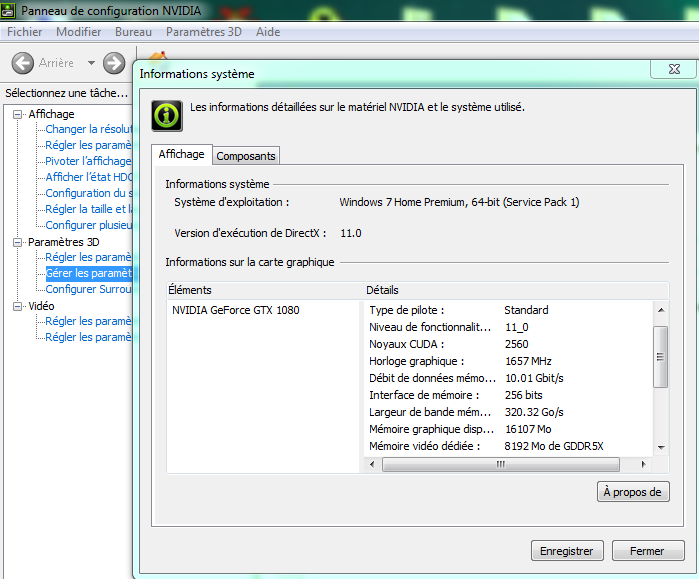Screen dimensions: 699x579
Task: Collapse the Affichage tree node
Action: click(x=18, y=114)
